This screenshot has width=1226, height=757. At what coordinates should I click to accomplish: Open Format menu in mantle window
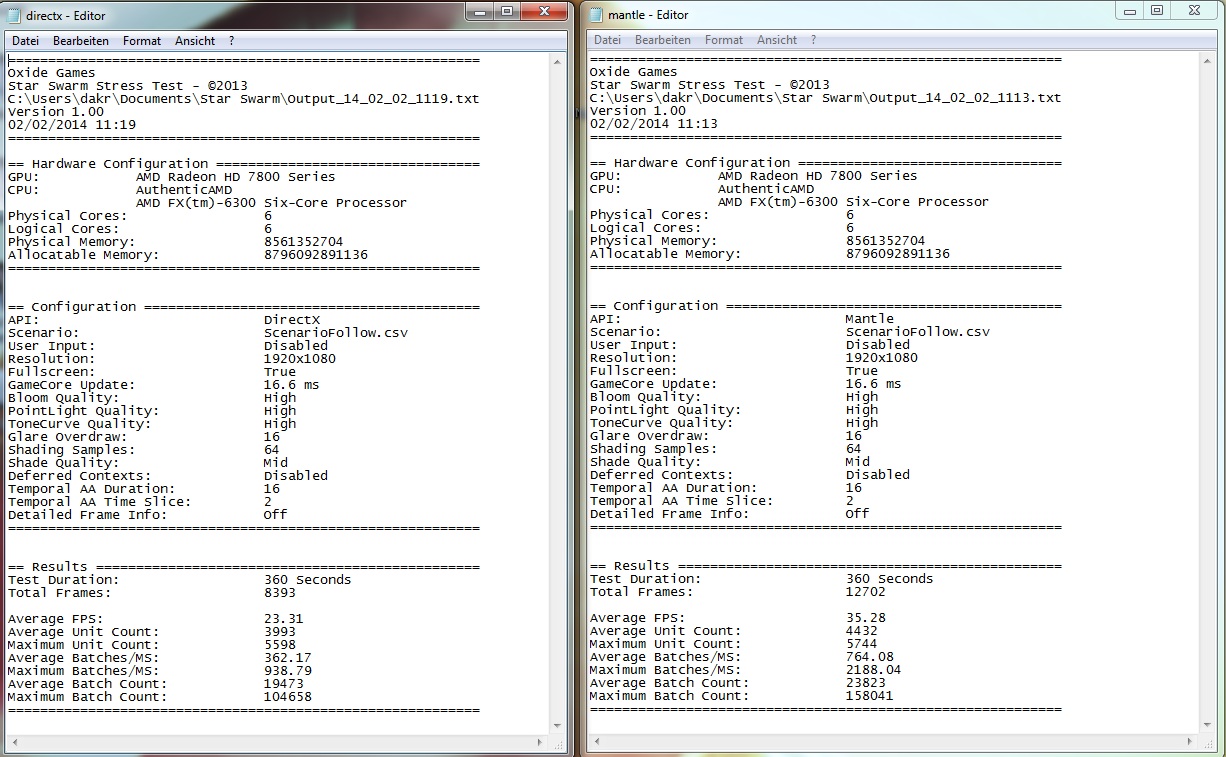[724, 40]
